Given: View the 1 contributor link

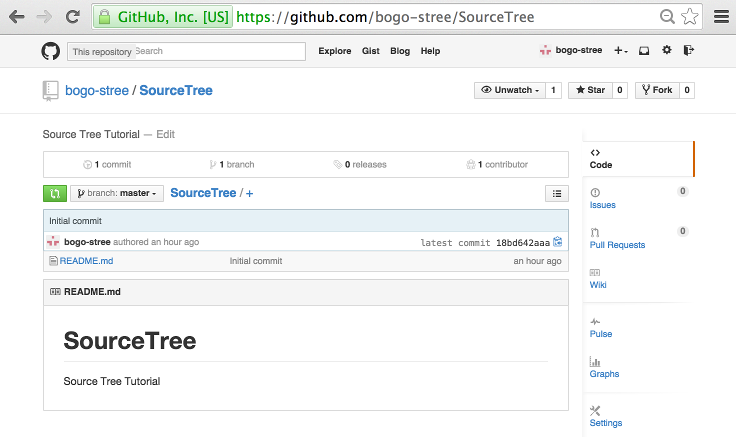Looking at the screenshot, I should click(x=497, y=164).
